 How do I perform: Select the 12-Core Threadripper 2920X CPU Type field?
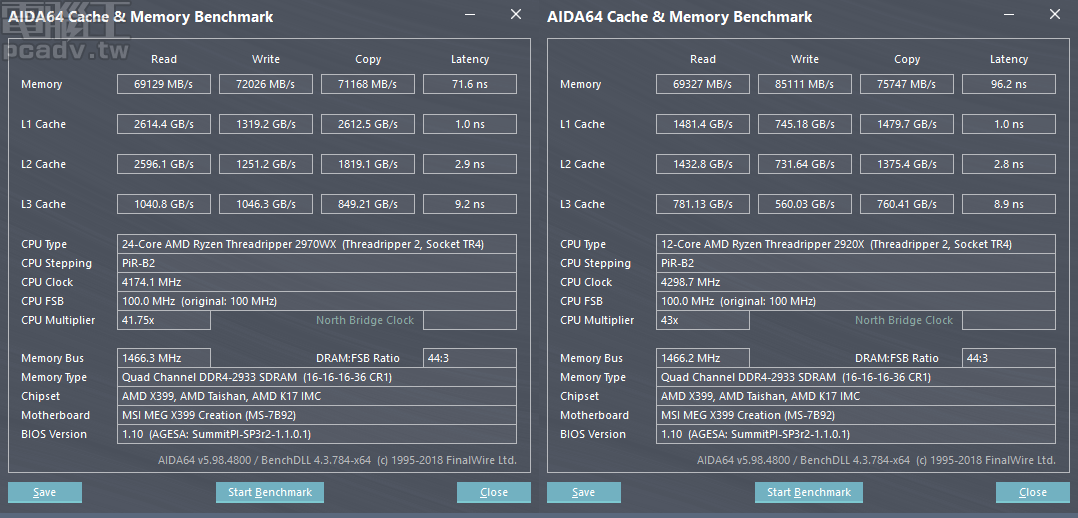coord(856,244)
